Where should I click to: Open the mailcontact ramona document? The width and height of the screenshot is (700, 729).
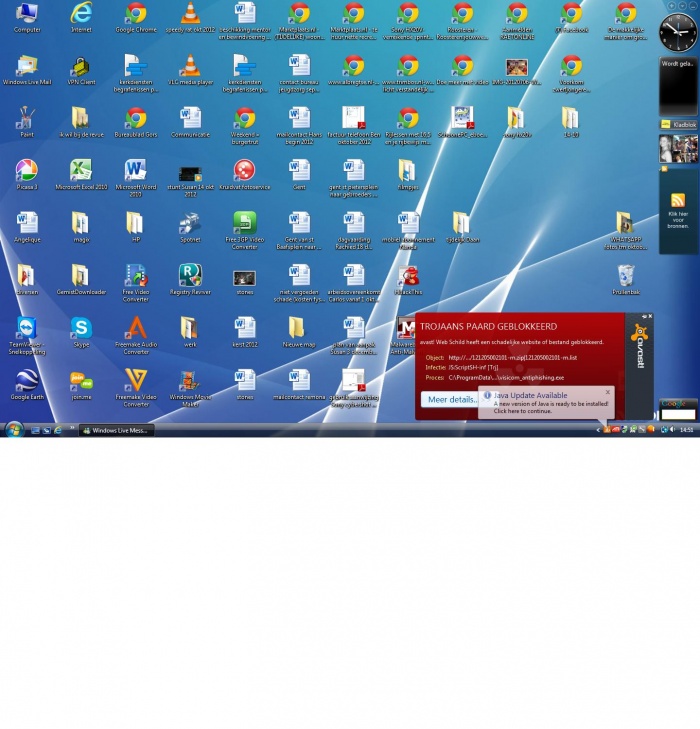[299, 385]
